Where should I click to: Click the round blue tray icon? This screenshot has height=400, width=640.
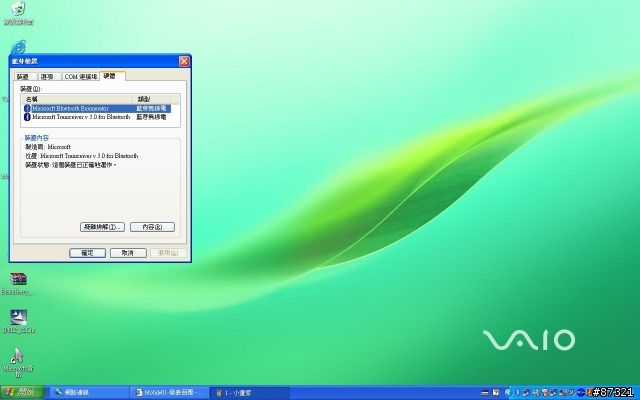click(x=581, y=393)
